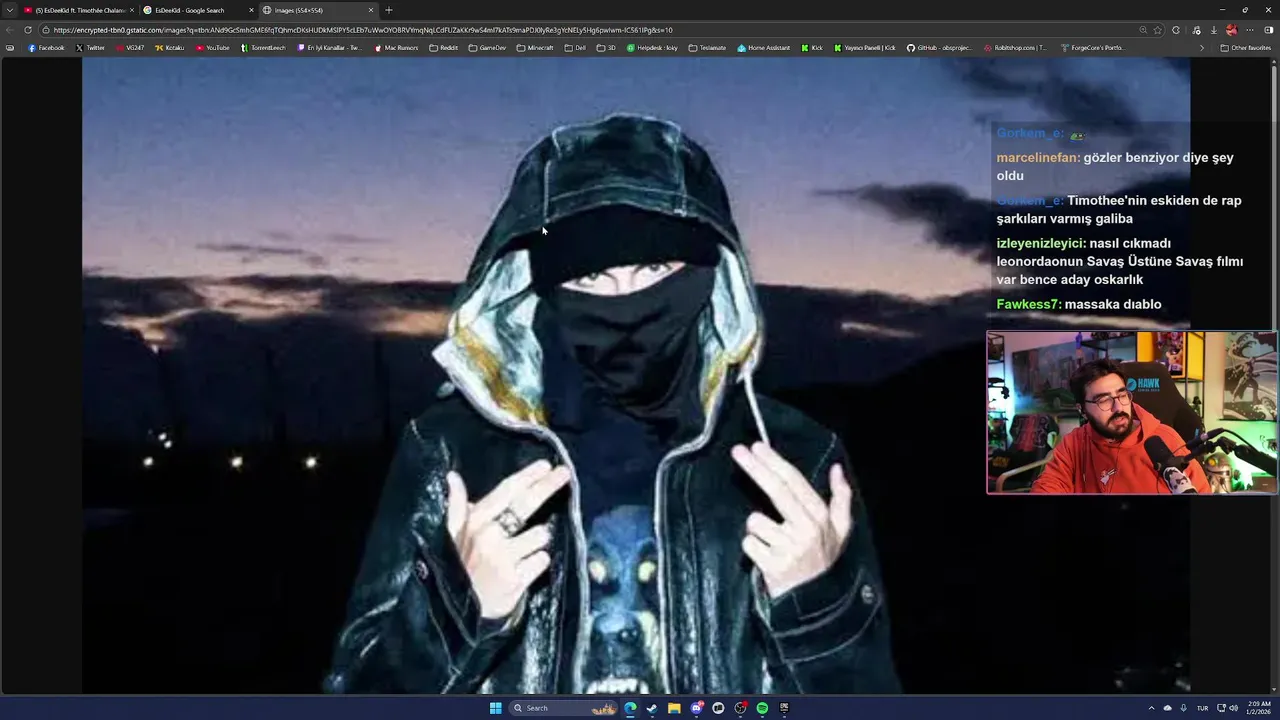
Task: Open the Helpdesk bookmark
Action: pos(652,48)
